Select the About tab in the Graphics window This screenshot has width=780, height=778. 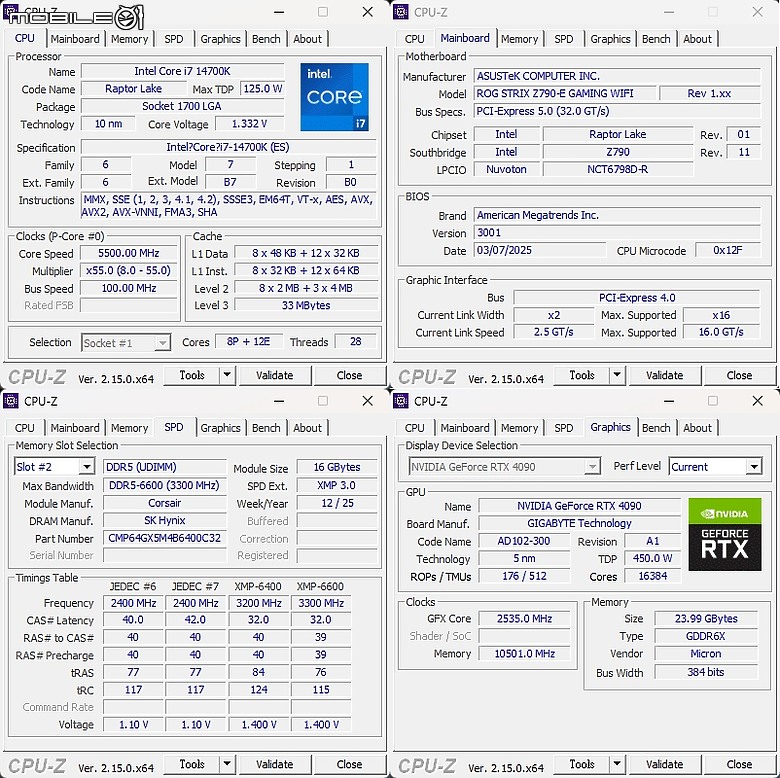697,428
